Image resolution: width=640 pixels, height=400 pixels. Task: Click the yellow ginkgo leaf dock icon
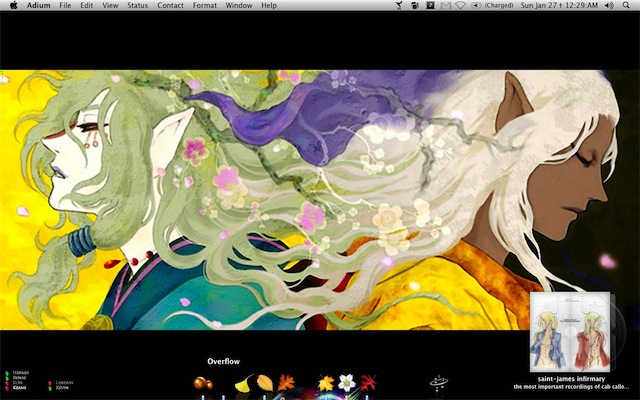coord(244,383)
